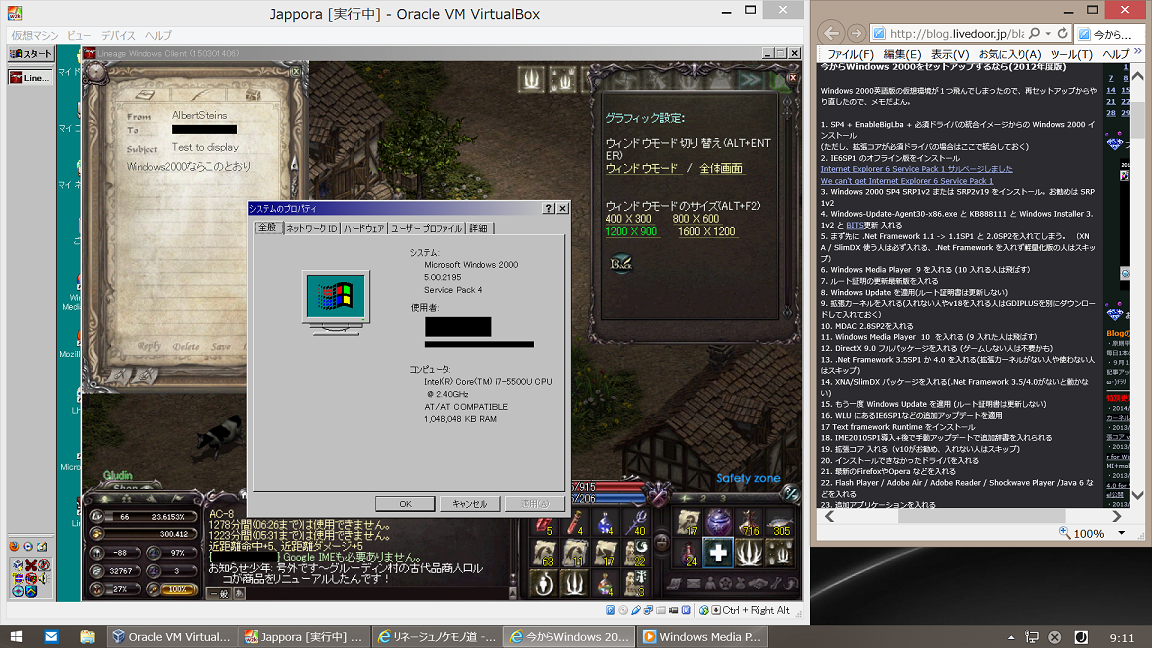Screen dimensions: 1152x648
Task: Open デバイス menu in VirtualBox
Action: pyautogui.click(x=118, y=35)
